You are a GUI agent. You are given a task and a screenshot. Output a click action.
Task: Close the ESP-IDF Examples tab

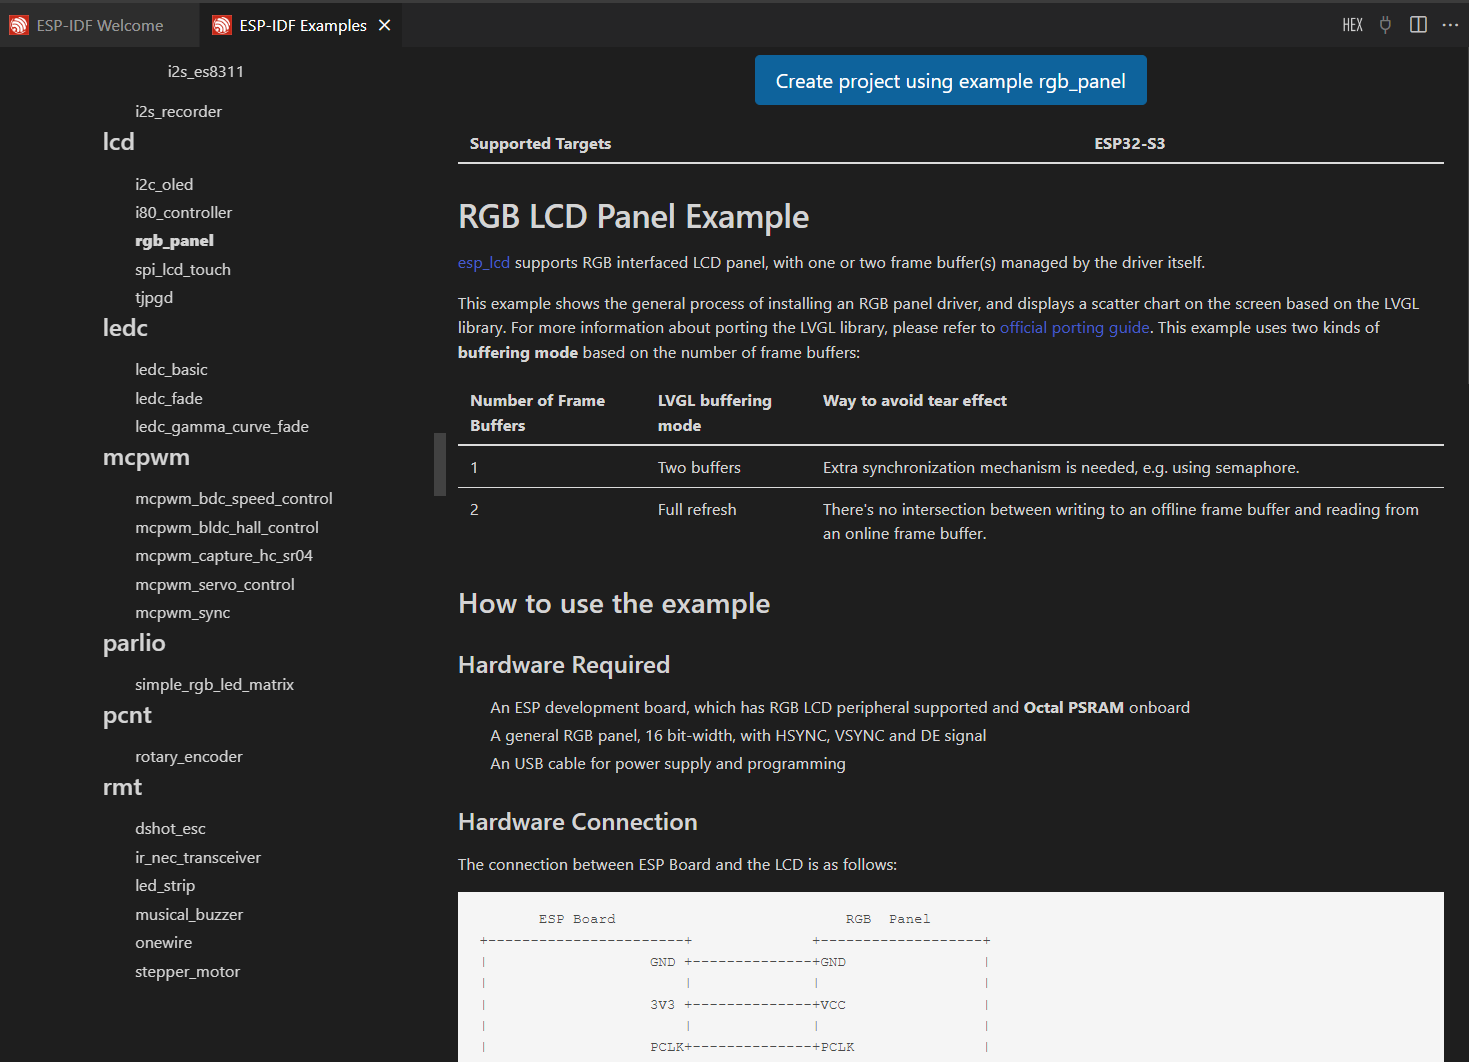(384, 25)
